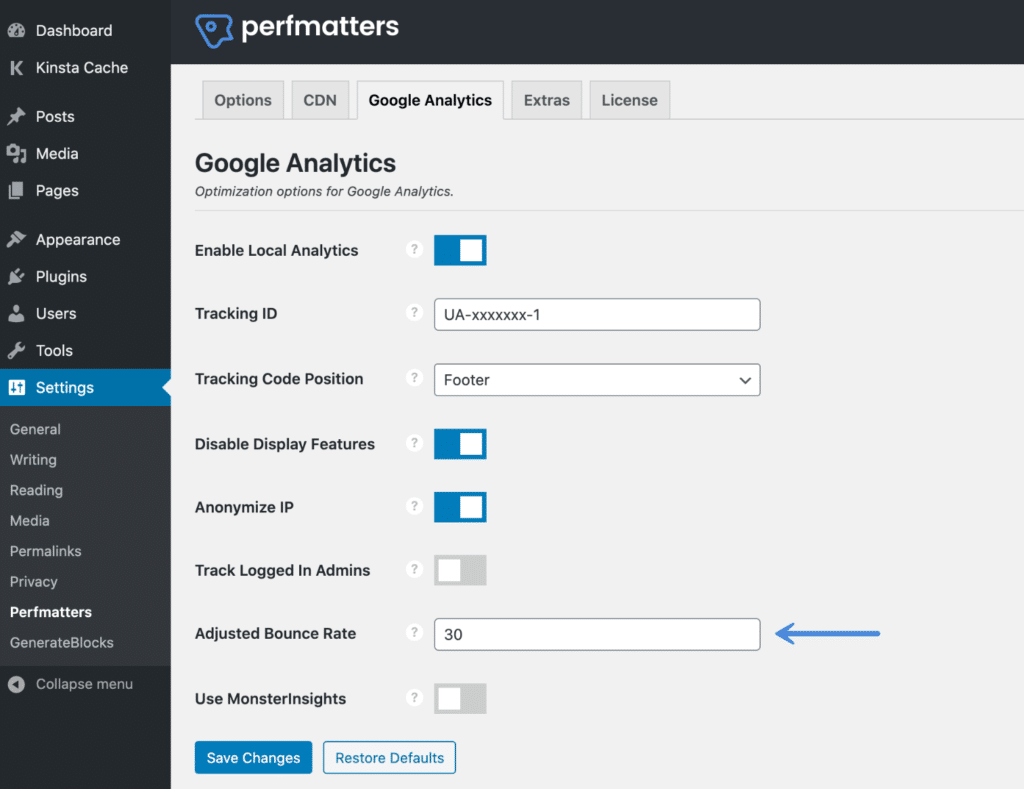The image size is (1024, 789).
Task: Go to General settings submenu
Action: coord(35,429)
